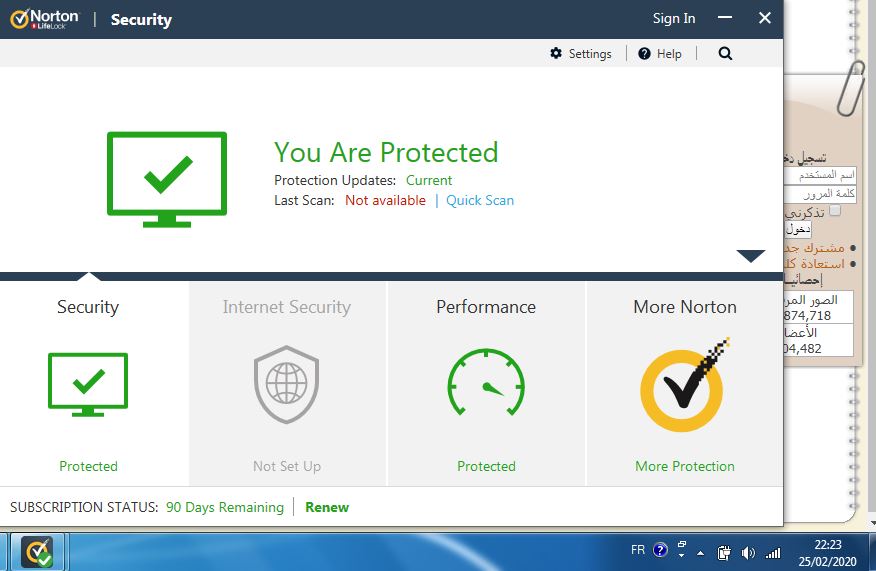Image resolution: width=876 pixels, height=571 pixels.
Task: Click the taskbar help question mark icon
Action: click(660, 550)
